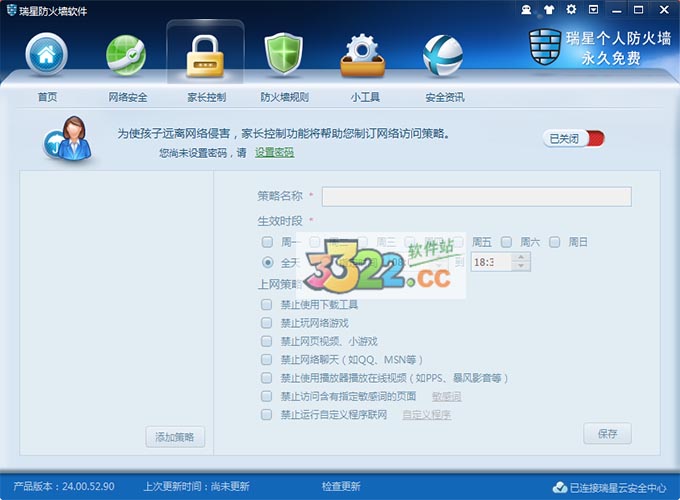
Task: Check the 周六 weekday checkbox
Action: pos(506,242)
